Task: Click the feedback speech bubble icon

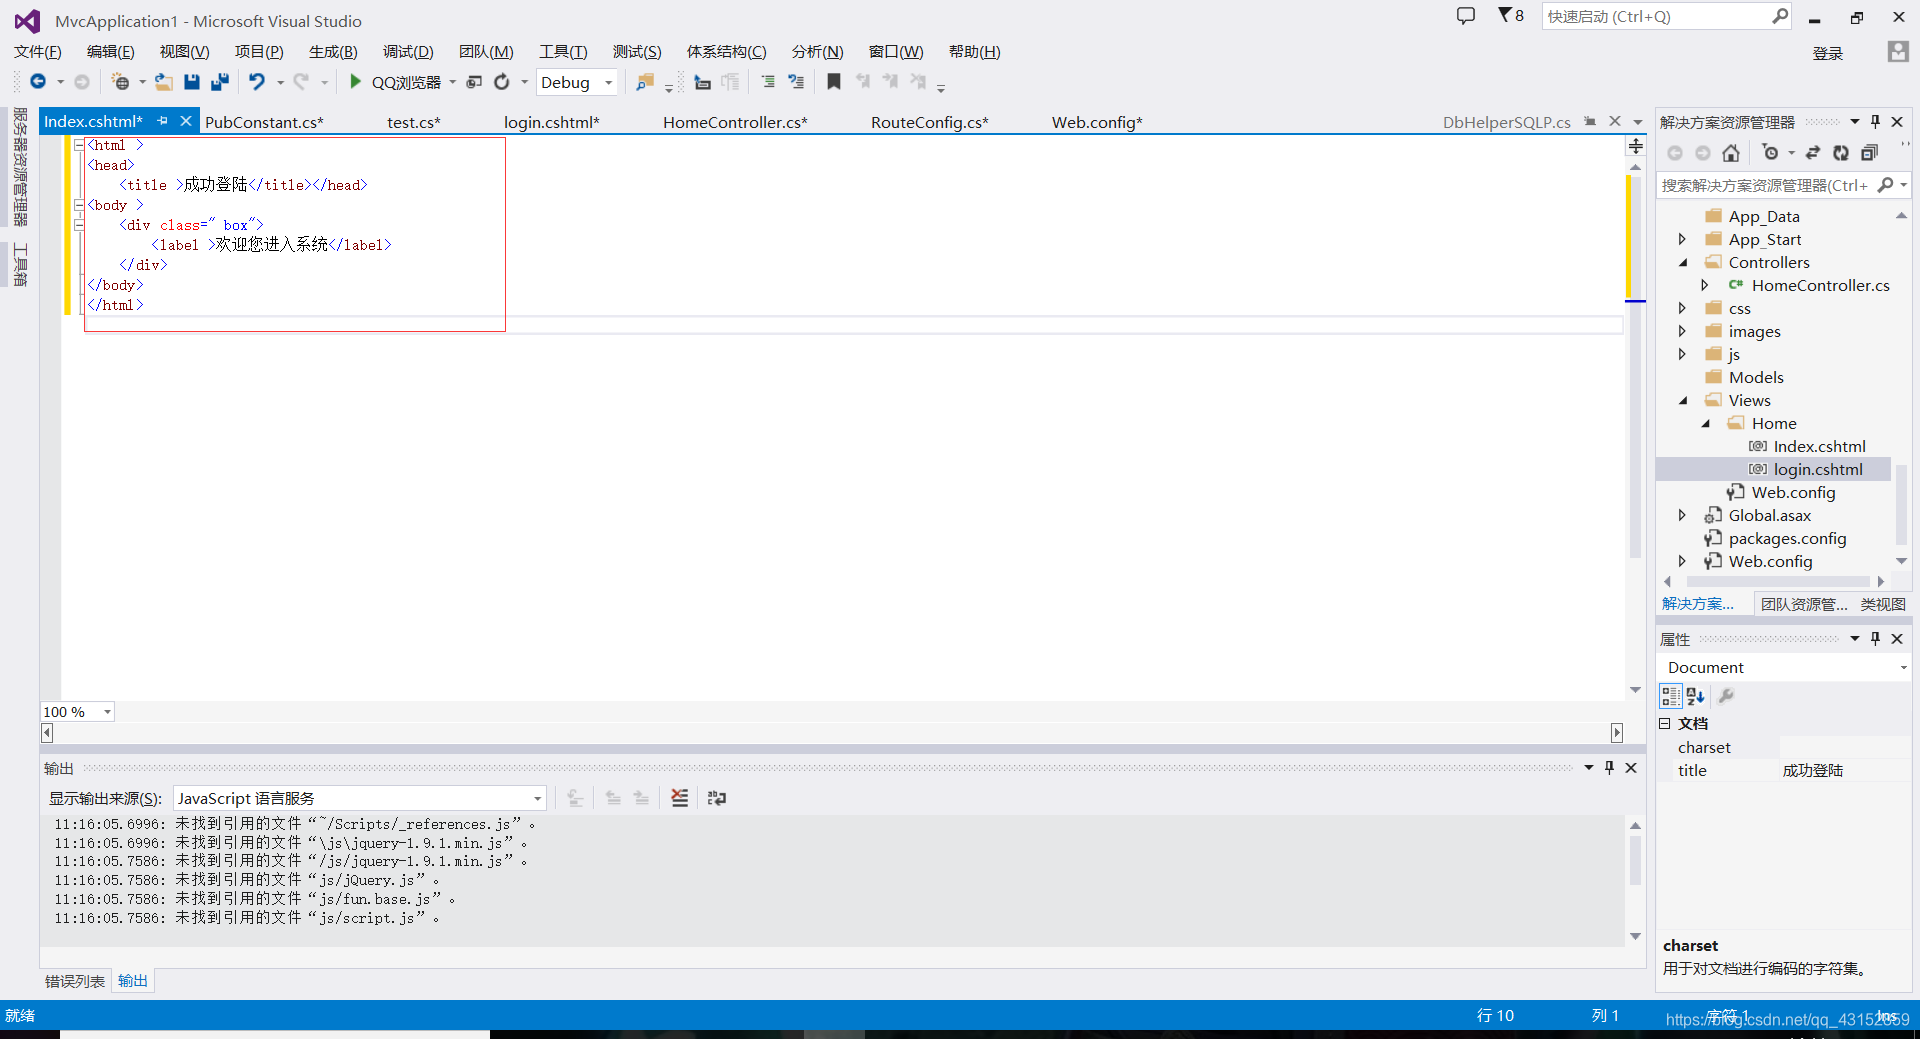Action: pos(1466,16)
